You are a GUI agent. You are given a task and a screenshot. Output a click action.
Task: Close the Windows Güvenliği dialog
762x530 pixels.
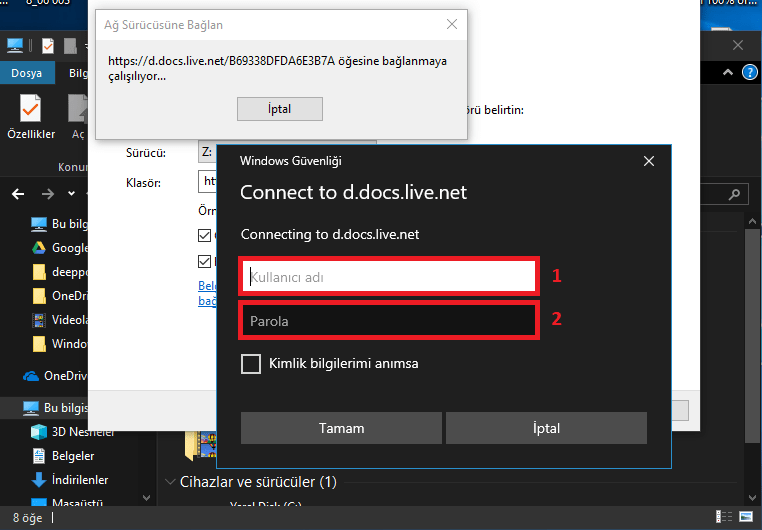(649, 161)
